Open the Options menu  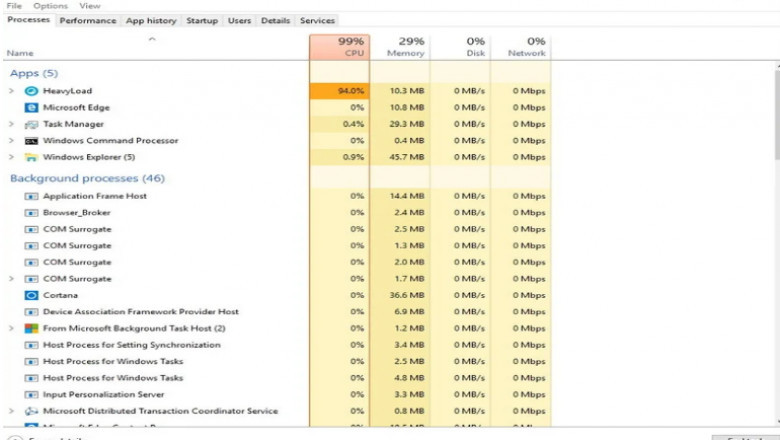[x=50, y=6]
